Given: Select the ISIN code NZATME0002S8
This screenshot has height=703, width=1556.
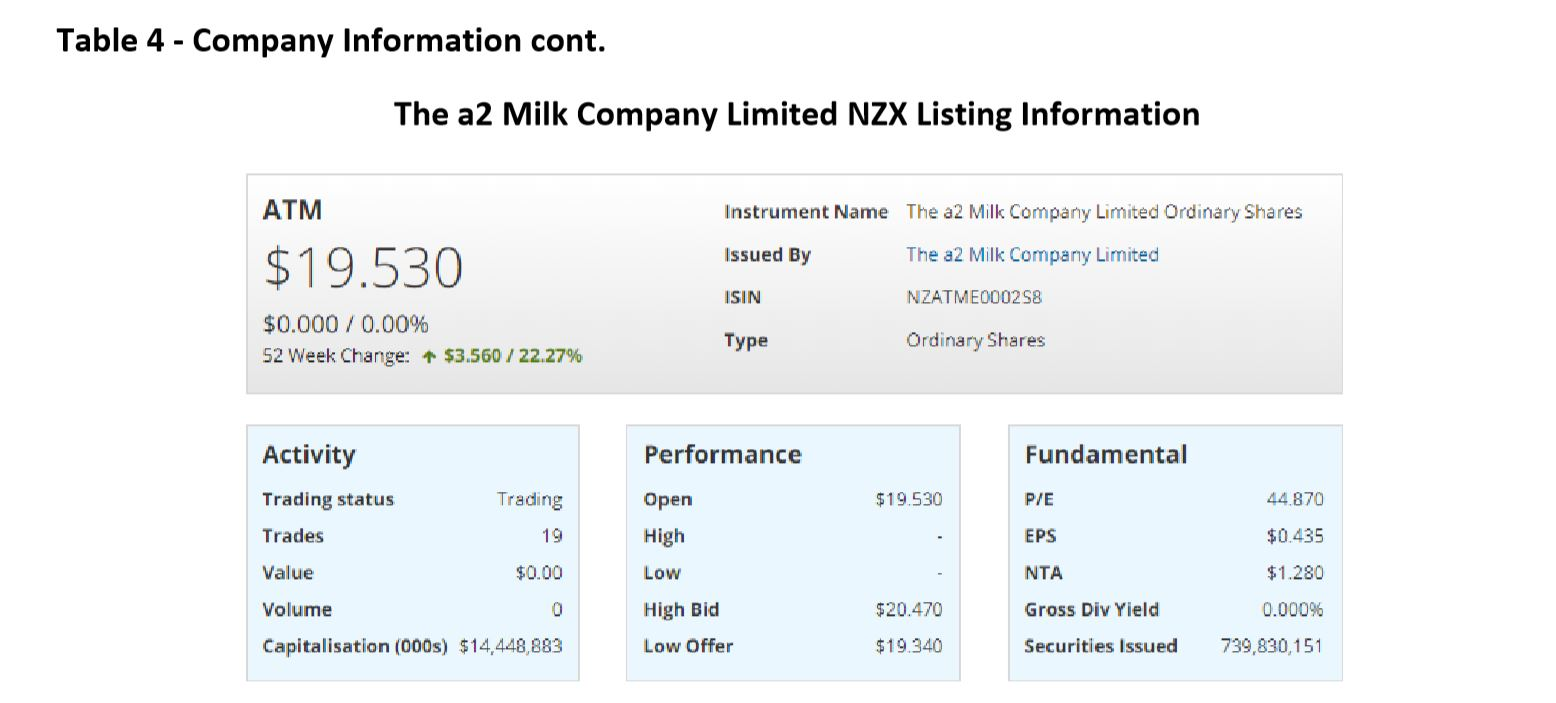Looking at the screenshot, I should [973, 297].
